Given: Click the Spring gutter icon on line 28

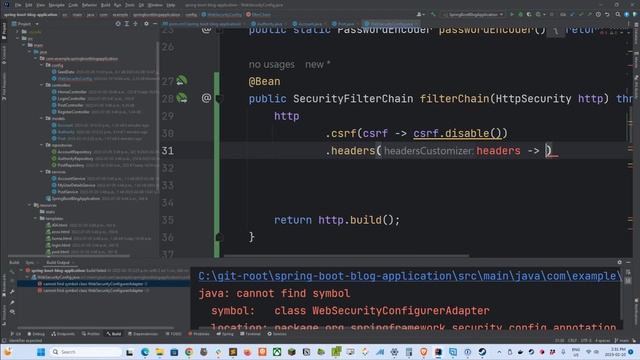Looking at the screenshot, I should tap(182, 98).
